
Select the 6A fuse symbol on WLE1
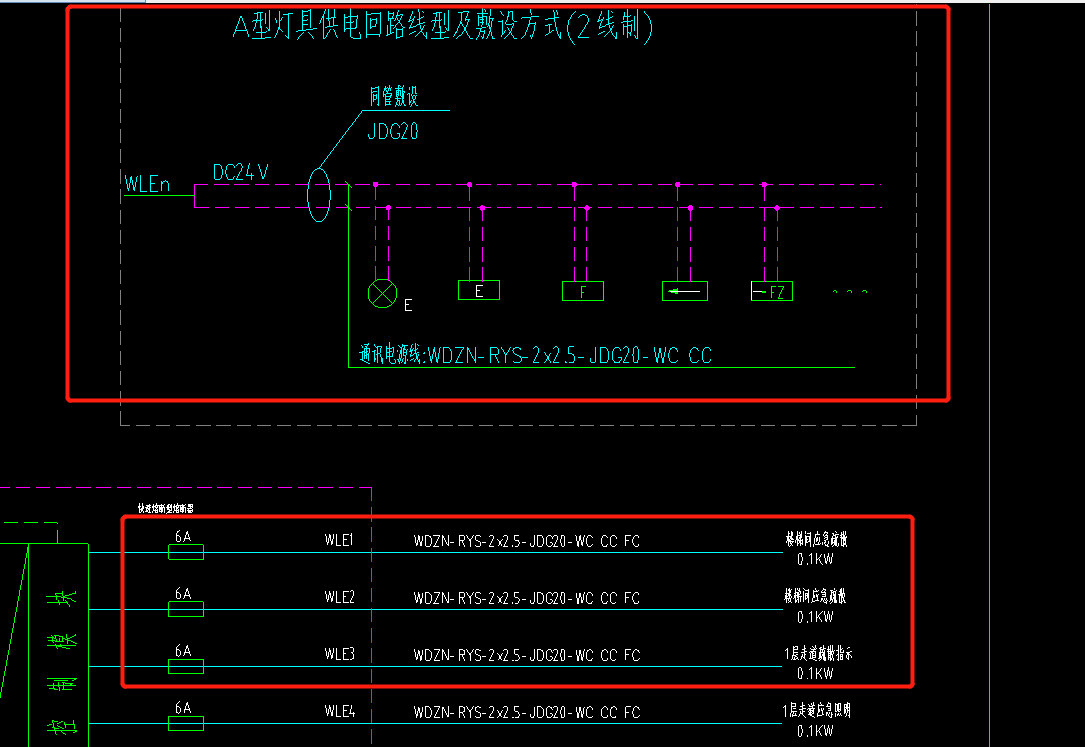pyautogui.click(x=186, y=552)
